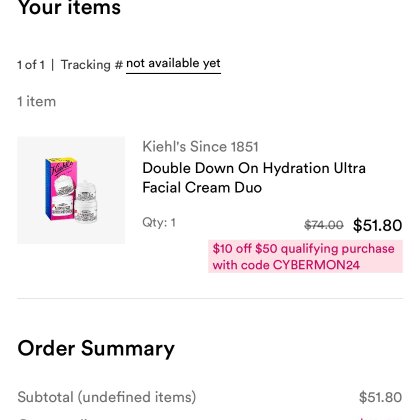Click the bold $51.80 item sale price

(378, 225)
